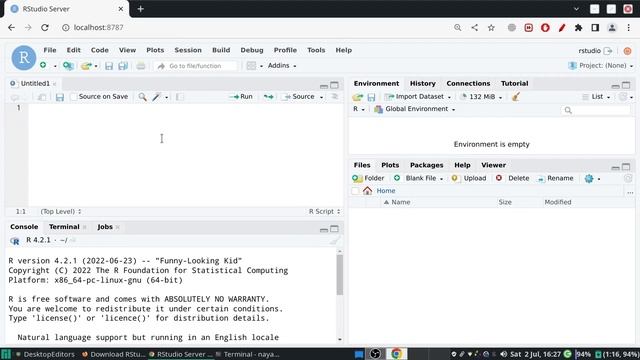Click the Home breadcrumb link
Image resolution: width=640 pixels, height=360 pixels.
click(386, 191)
